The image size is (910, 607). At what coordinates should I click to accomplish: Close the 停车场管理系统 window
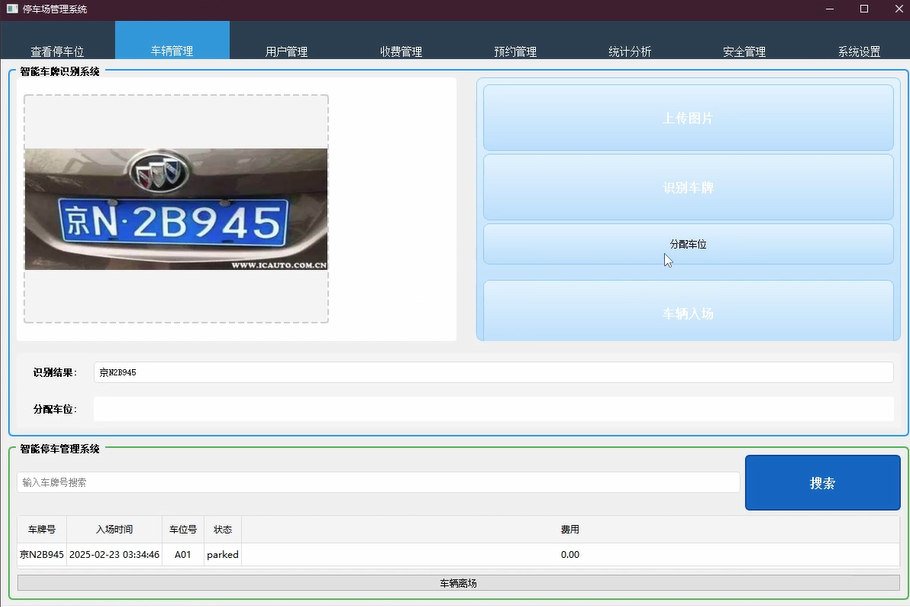tap(898, 9)
